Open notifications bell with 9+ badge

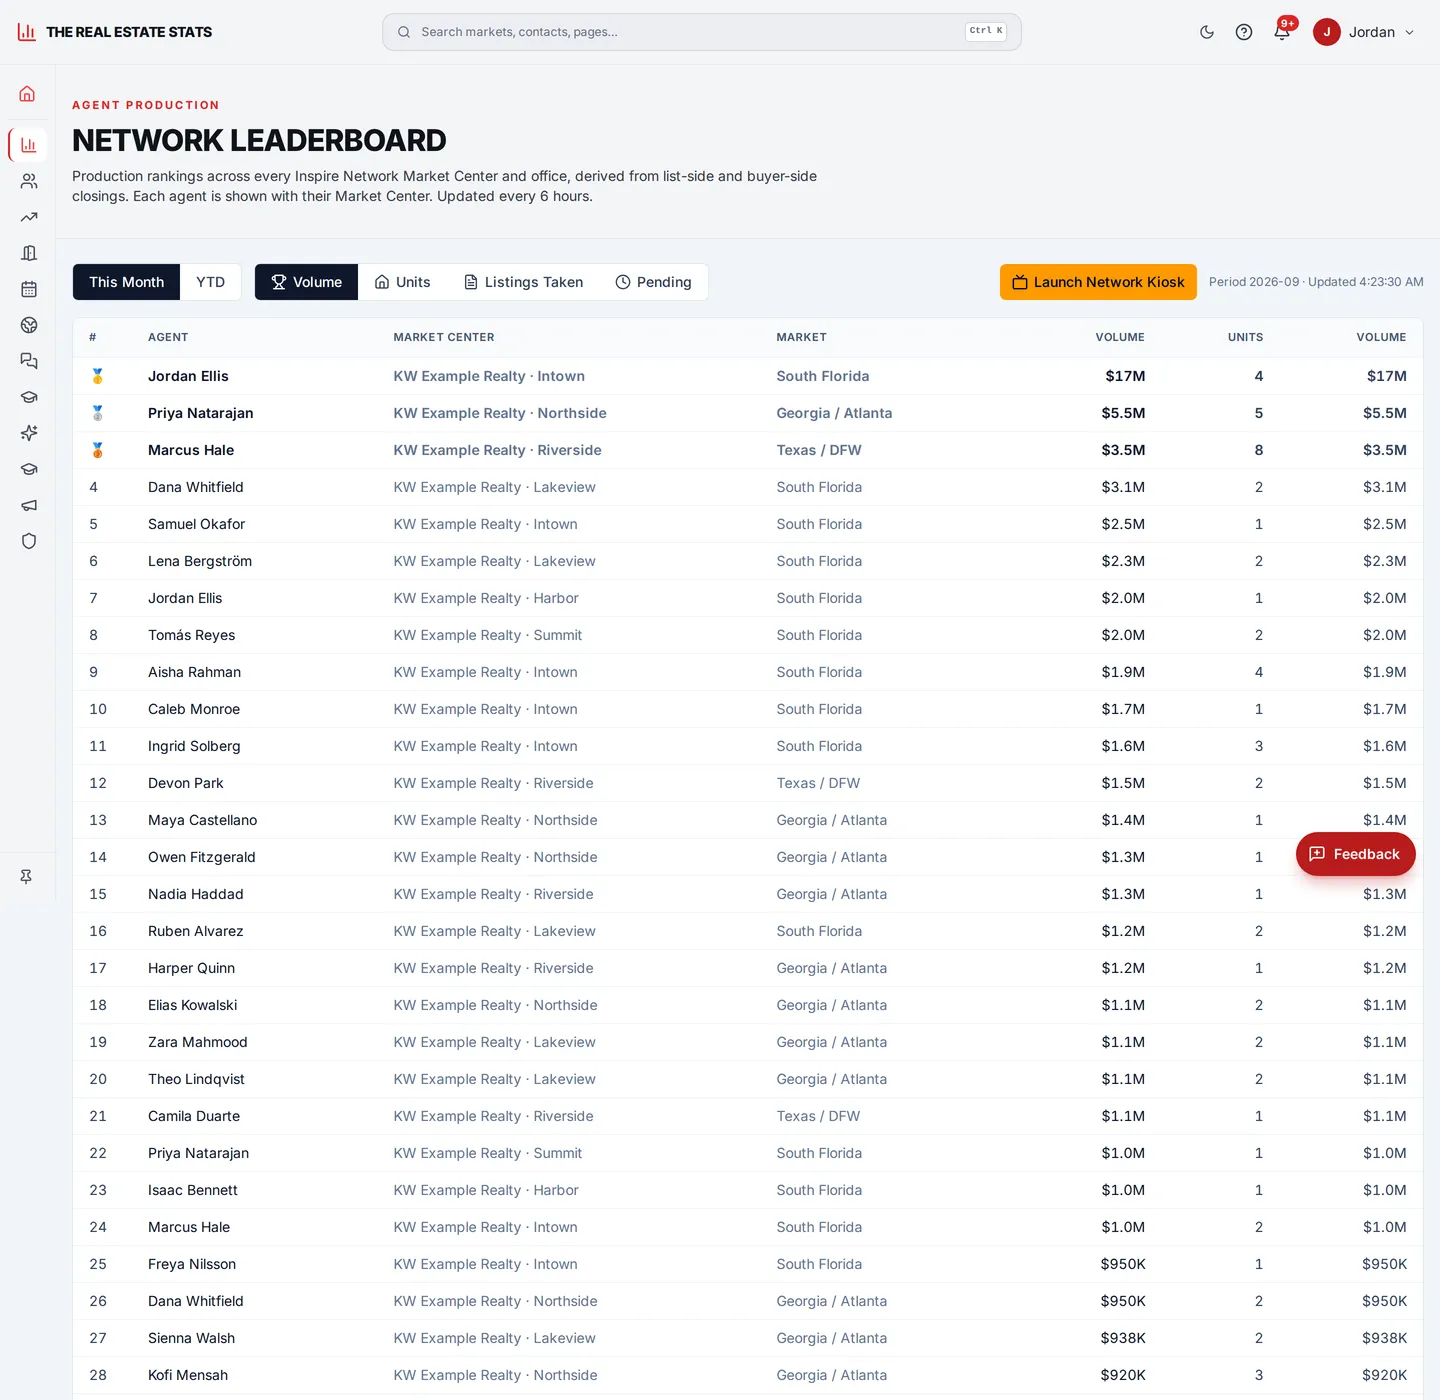(x=1282, y=32)
